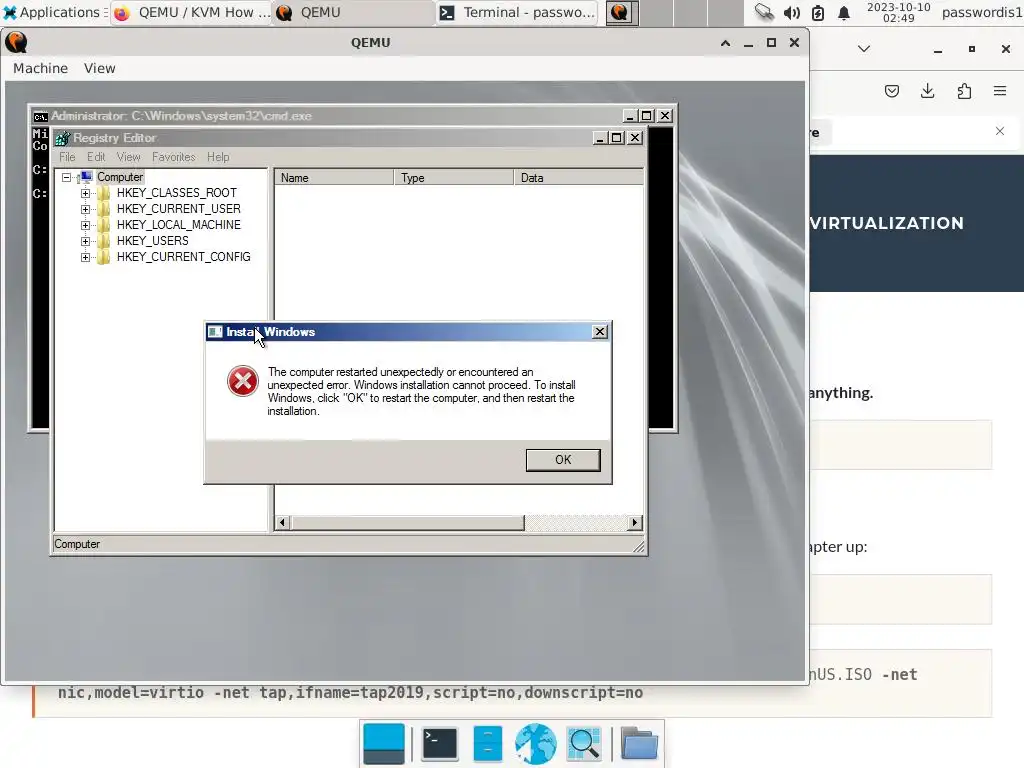This screenshot has width=1024, height=768.
Task: Close the Firefox find bar X
Action: coord(1000,131)
